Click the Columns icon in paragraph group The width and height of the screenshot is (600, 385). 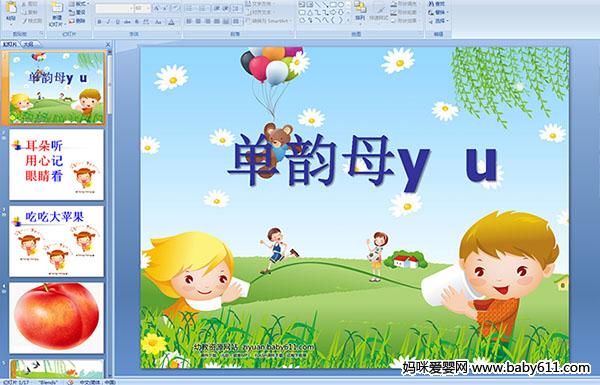236,21
